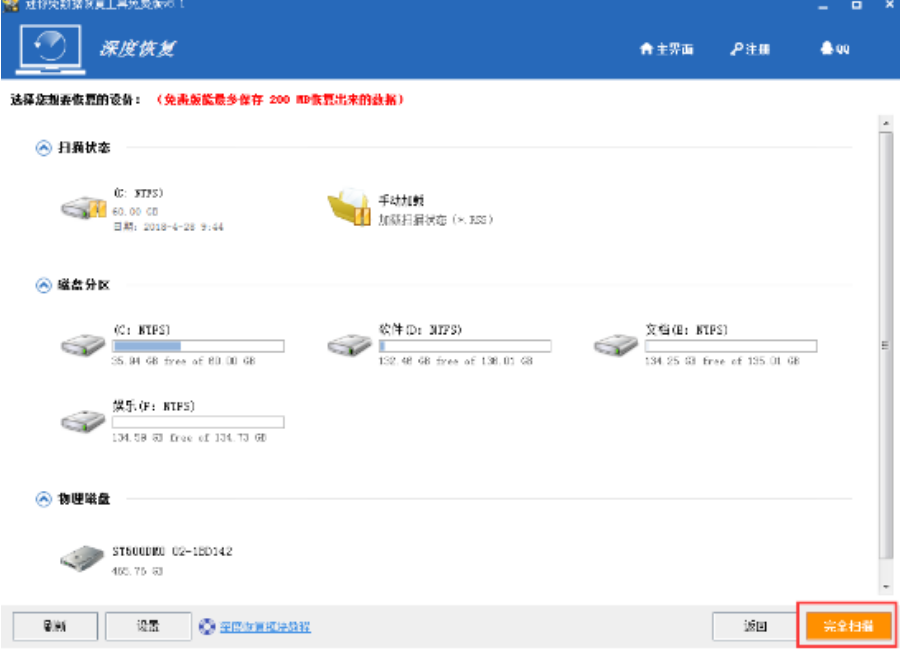The height and width of the screenshot is (658, 900).
Task: Select the C: NTFS partition drive icon
Action: pos(83,345)
